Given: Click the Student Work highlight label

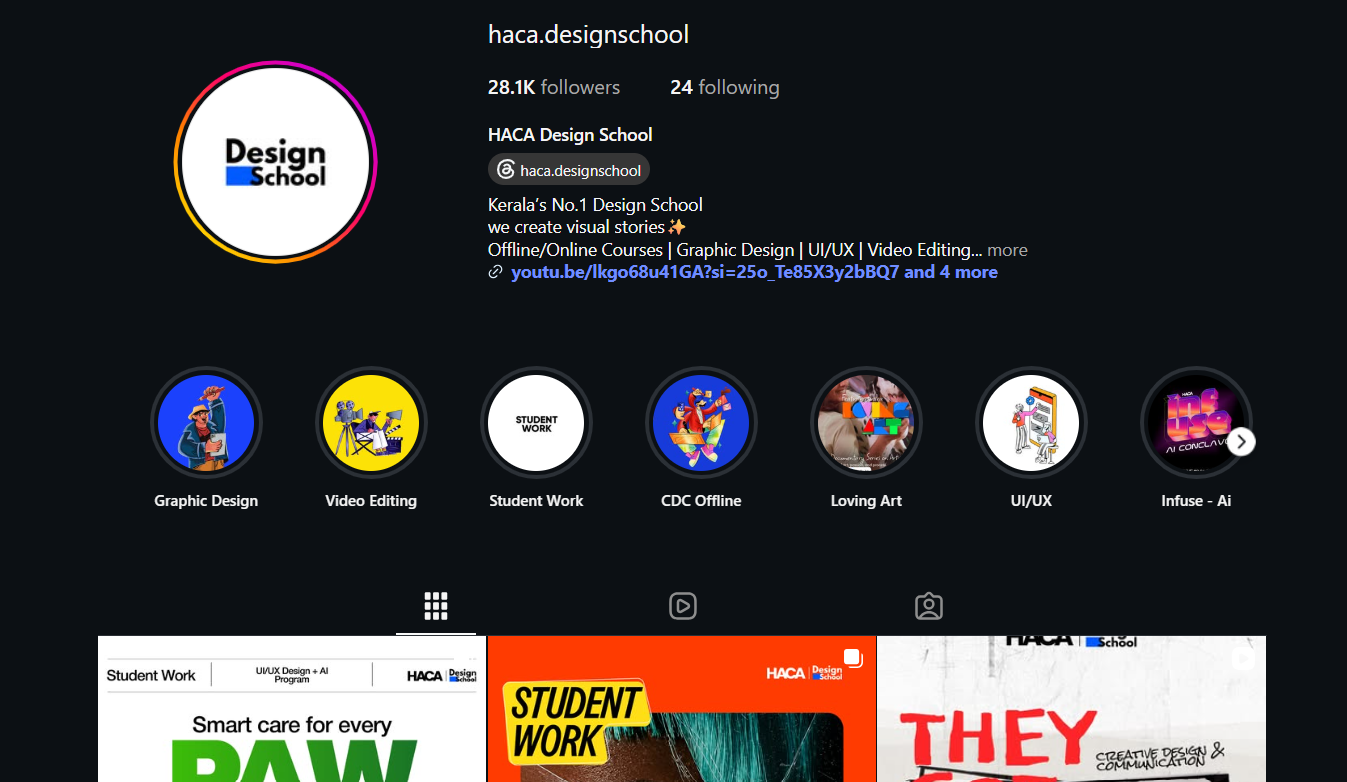Looking at the screenshot, I should [x=536, y=501].
